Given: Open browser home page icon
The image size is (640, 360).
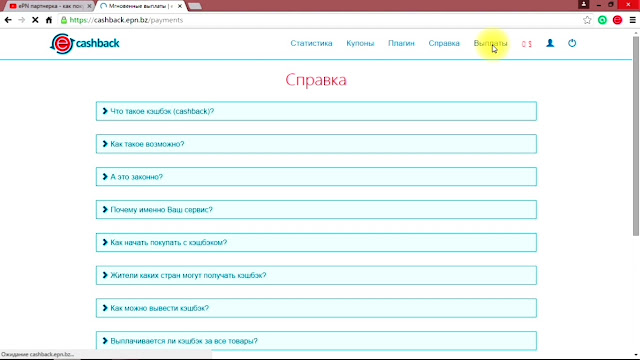Looking at the screenshot, I should tap(49, 20).
